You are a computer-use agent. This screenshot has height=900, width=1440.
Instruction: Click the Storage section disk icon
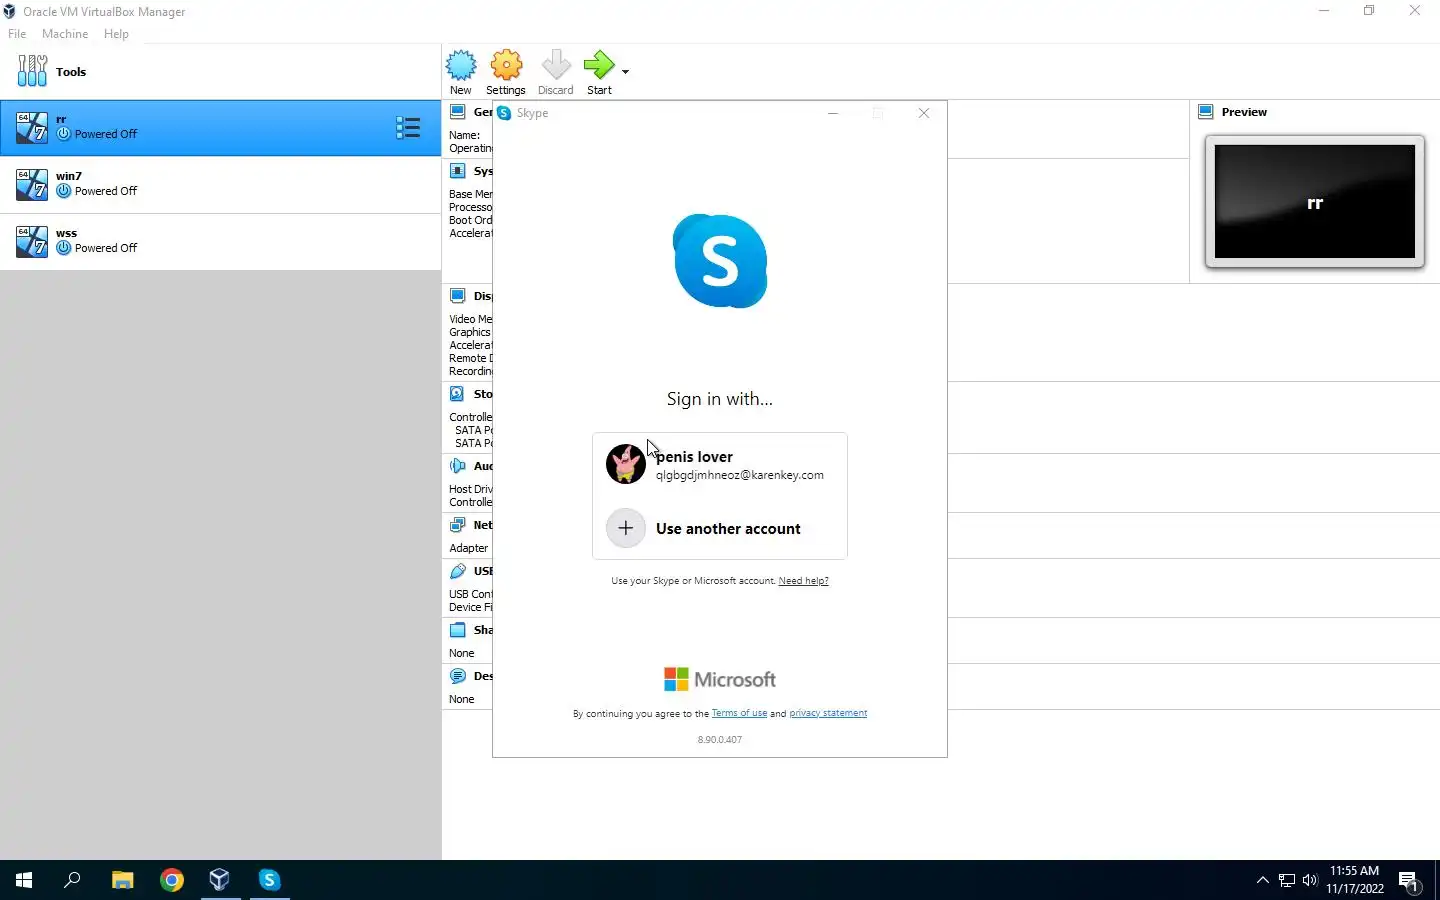pyautogui.click(x=458, y=394)
